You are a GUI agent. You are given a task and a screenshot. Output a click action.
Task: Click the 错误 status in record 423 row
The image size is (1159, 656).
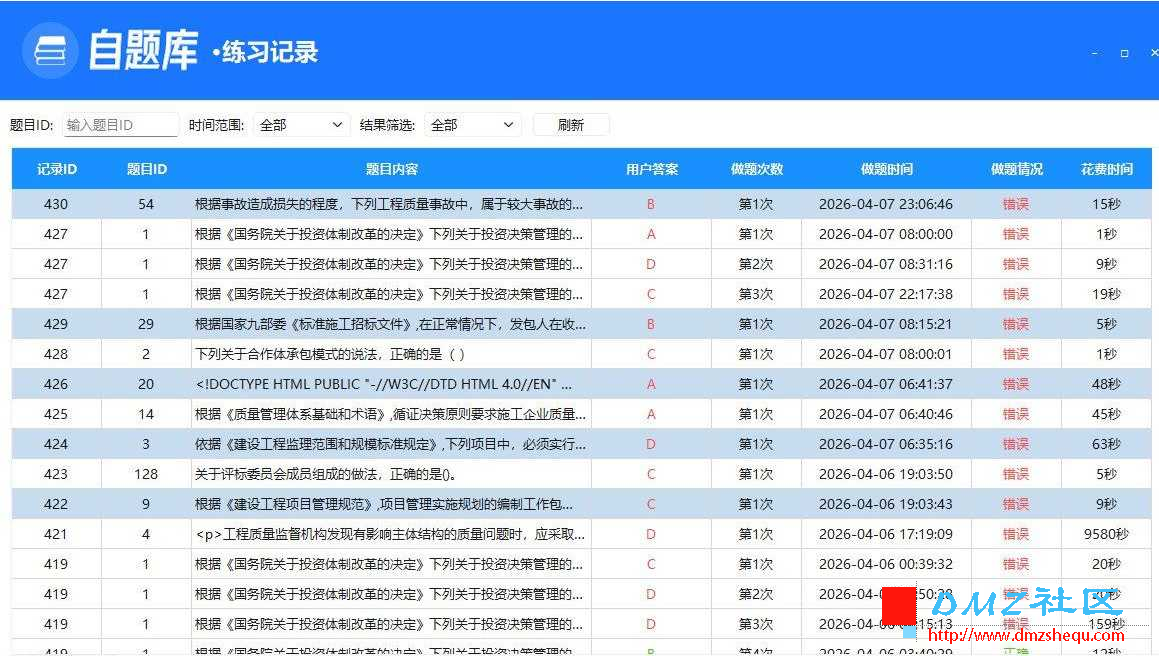[x=1016, y=474]
